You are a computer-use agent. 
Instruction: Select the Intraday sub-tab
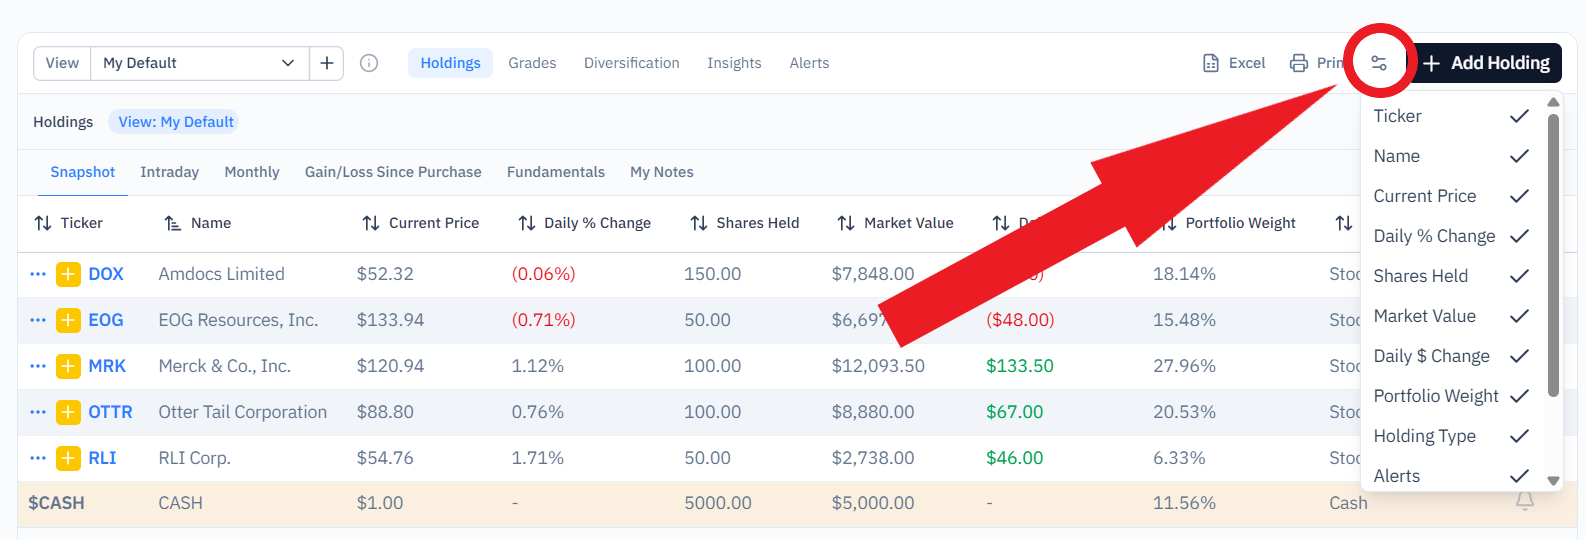(x=170, y=172)
